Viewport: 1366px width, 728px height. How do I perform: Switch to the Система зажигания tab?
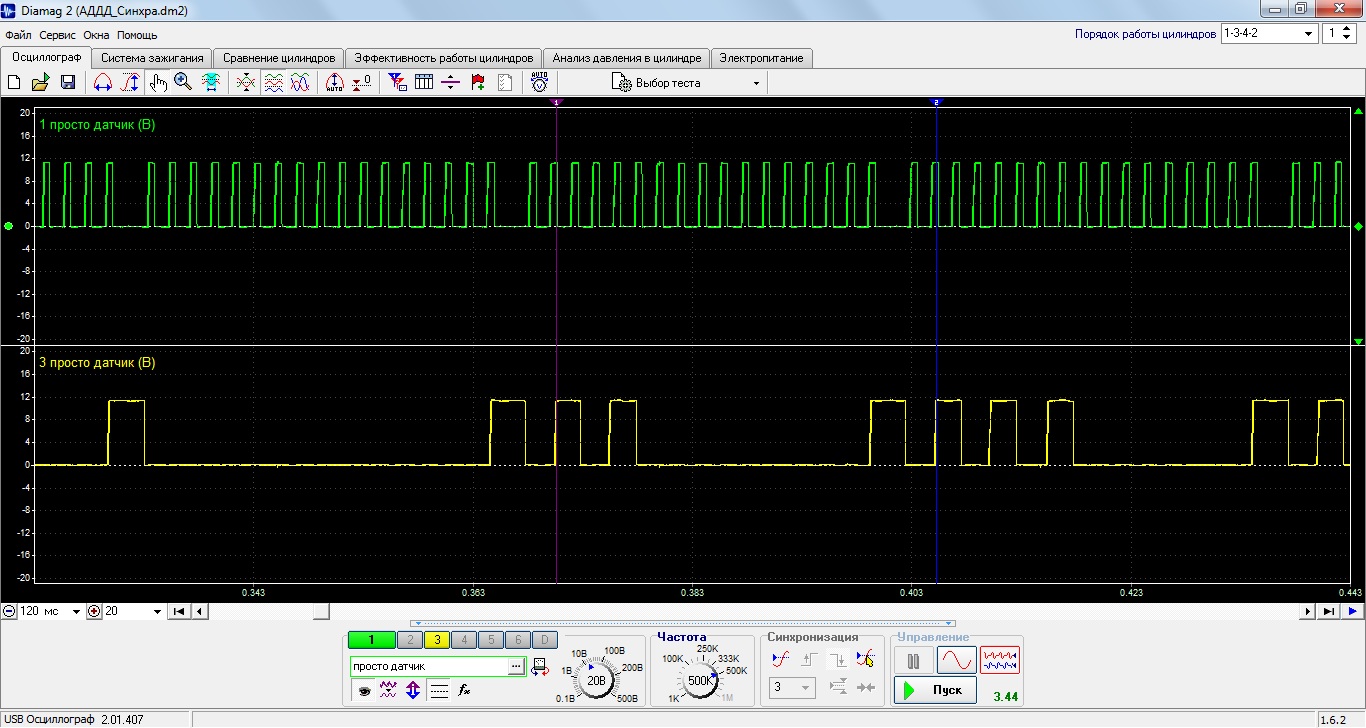coord(152,58)
